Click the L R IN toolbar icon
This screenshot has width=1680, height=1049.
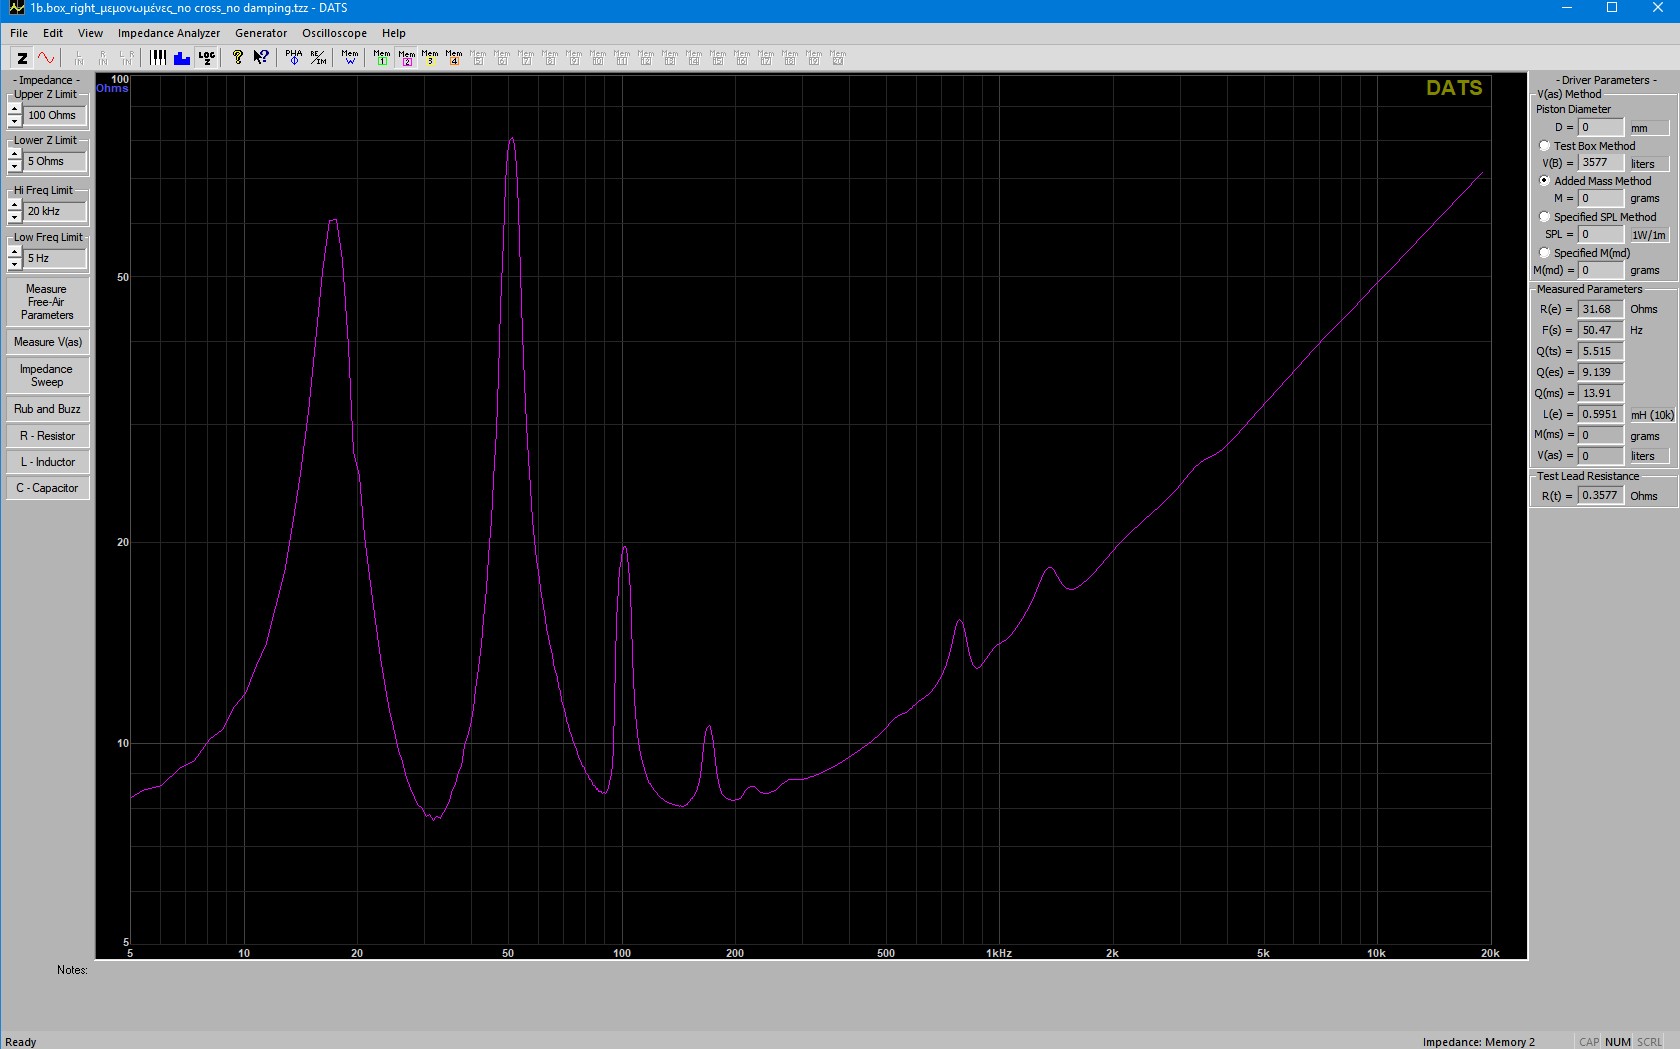click(126, 58)
